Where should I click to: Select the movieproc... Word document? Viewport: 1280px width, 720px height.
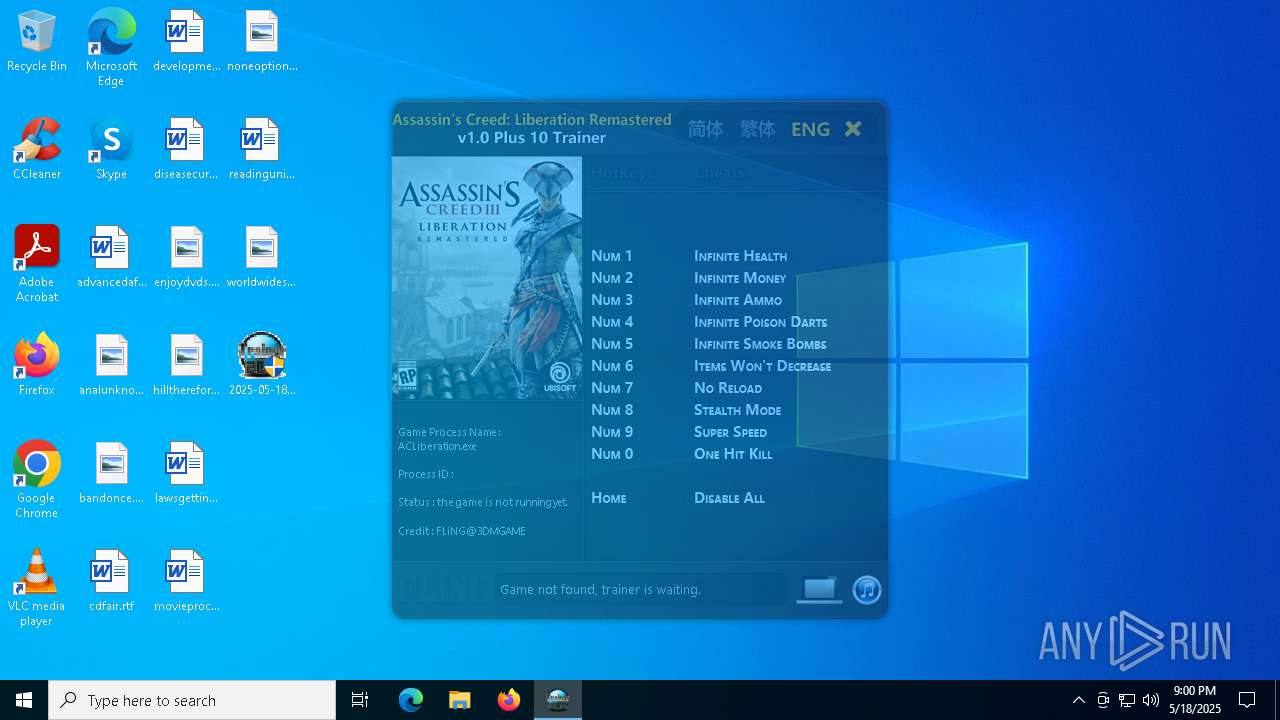[x=186, y=582]
